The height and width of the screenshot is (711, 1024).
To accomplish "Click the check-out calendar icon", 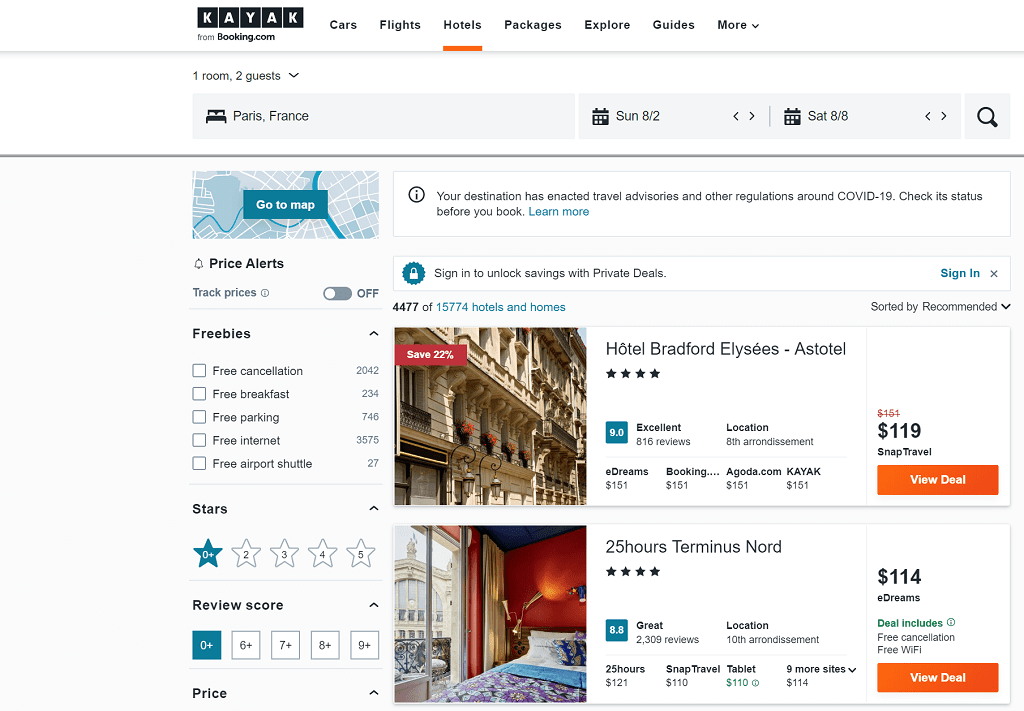I will (792, 116).
